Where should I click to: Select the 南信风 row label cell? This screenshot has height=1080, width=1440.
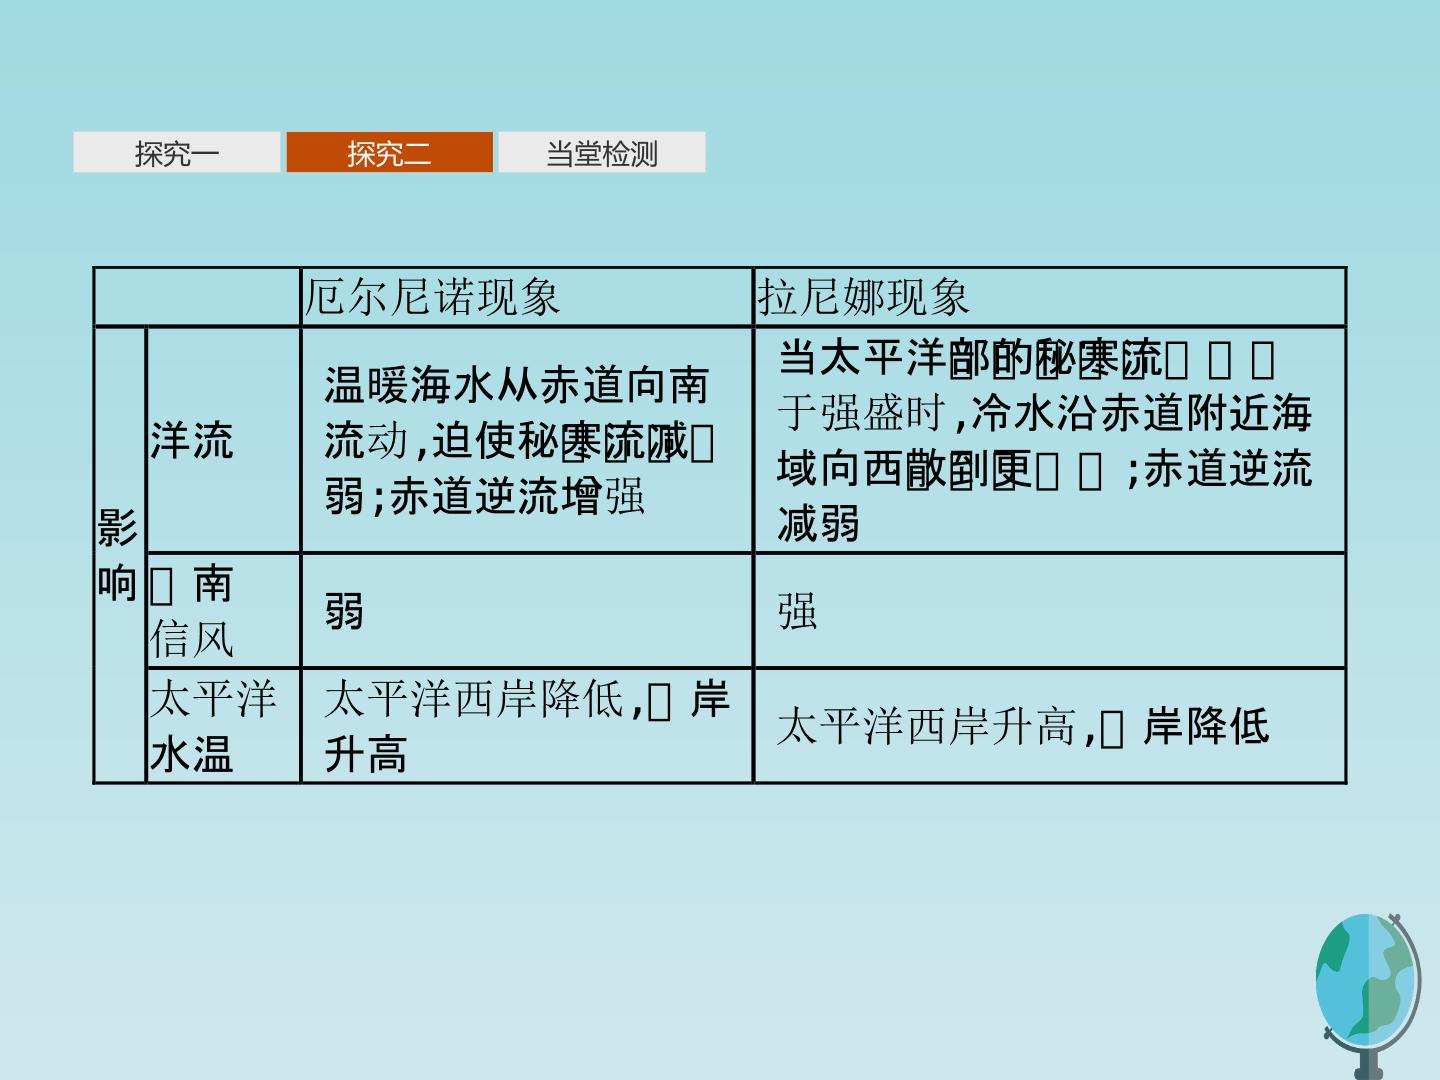click(x=224, y=611)
